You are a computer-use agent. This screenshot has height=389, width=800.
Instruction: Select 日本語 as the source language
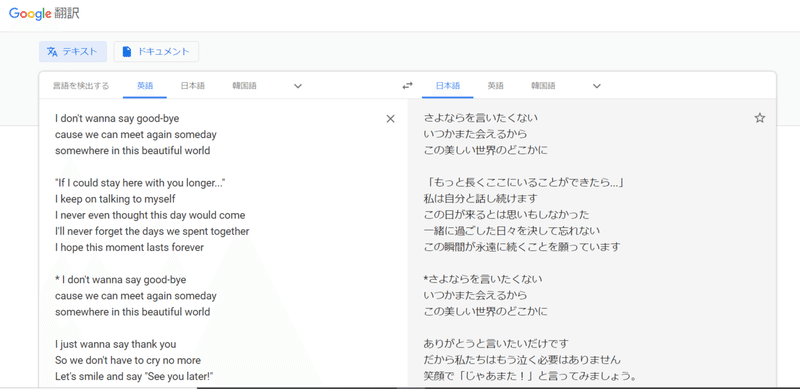pos(192,86)
